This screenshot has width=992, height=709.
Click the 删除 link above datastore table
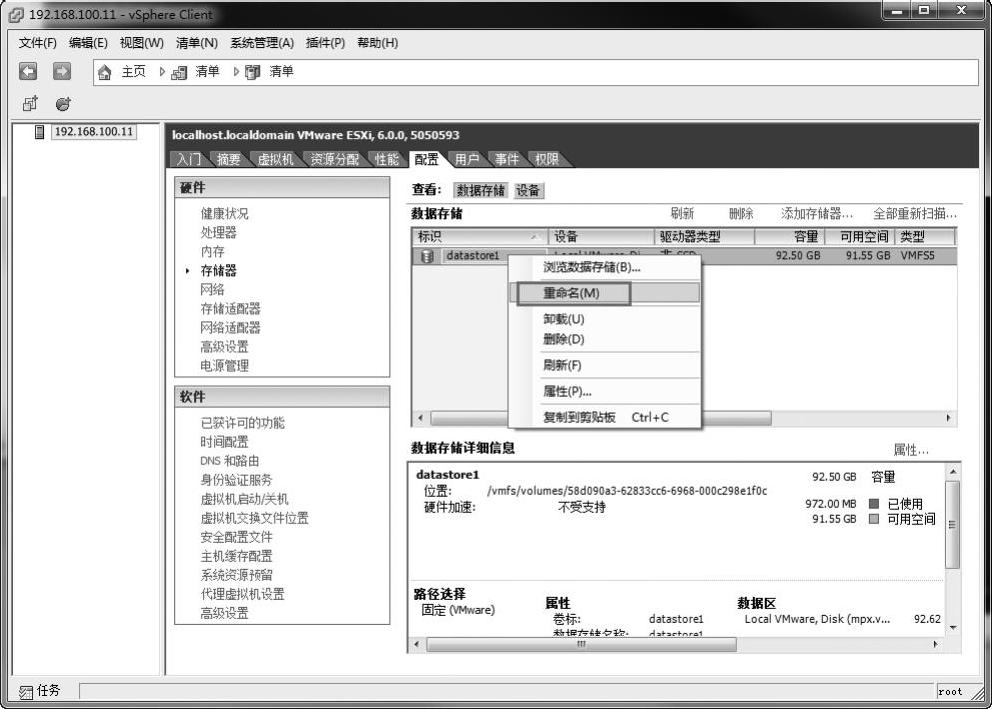[x=741, y=213]
